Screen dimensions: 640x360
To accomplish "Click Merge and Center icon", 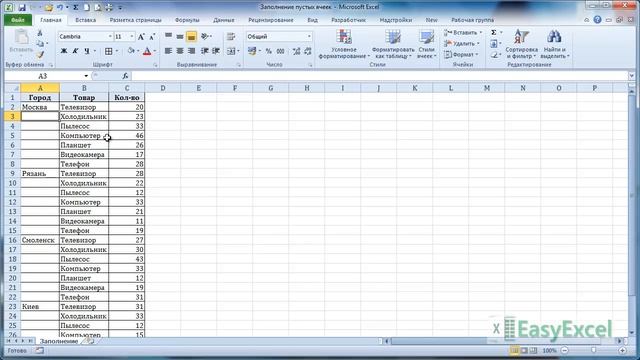I will [x=231, y=51].
